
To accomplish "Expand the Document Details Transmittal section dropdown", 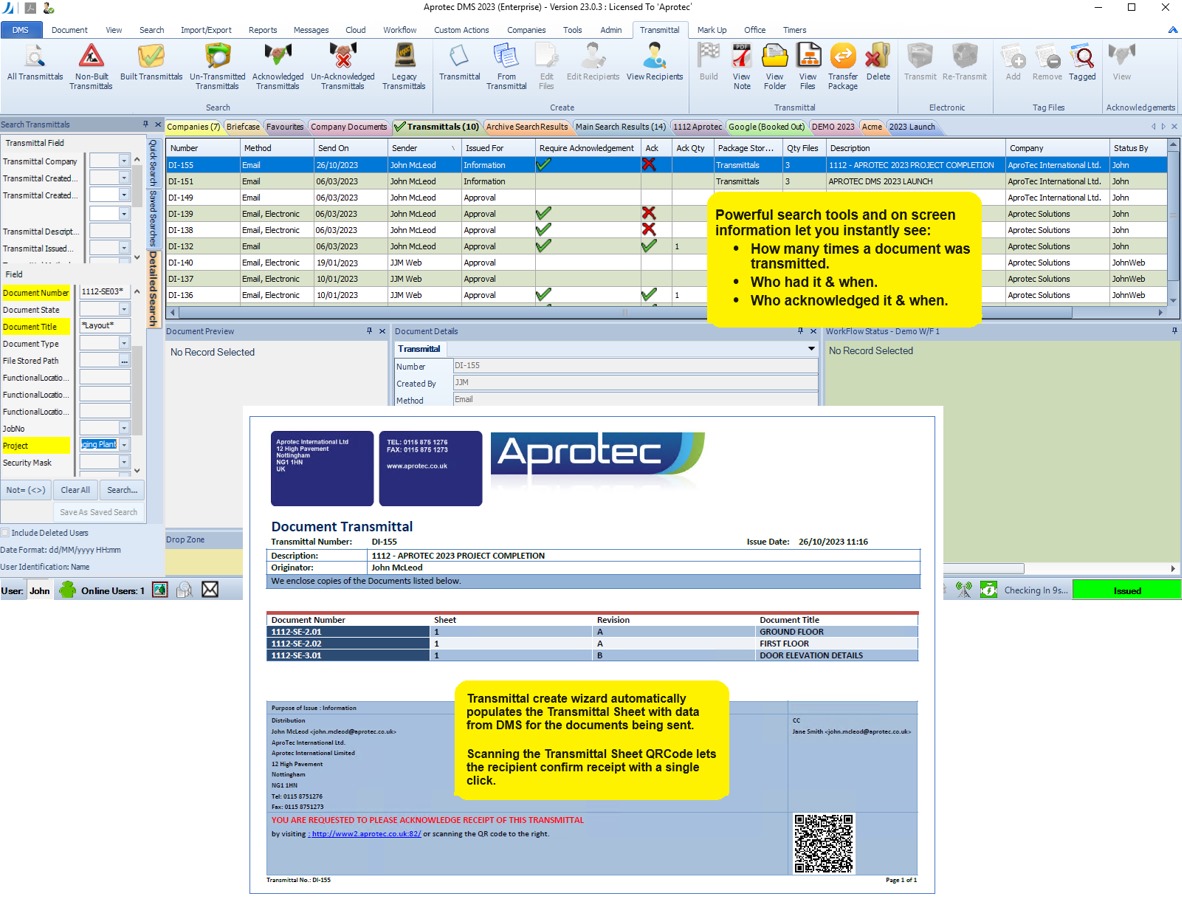I will pyautogui.click(x=811, y=348).
